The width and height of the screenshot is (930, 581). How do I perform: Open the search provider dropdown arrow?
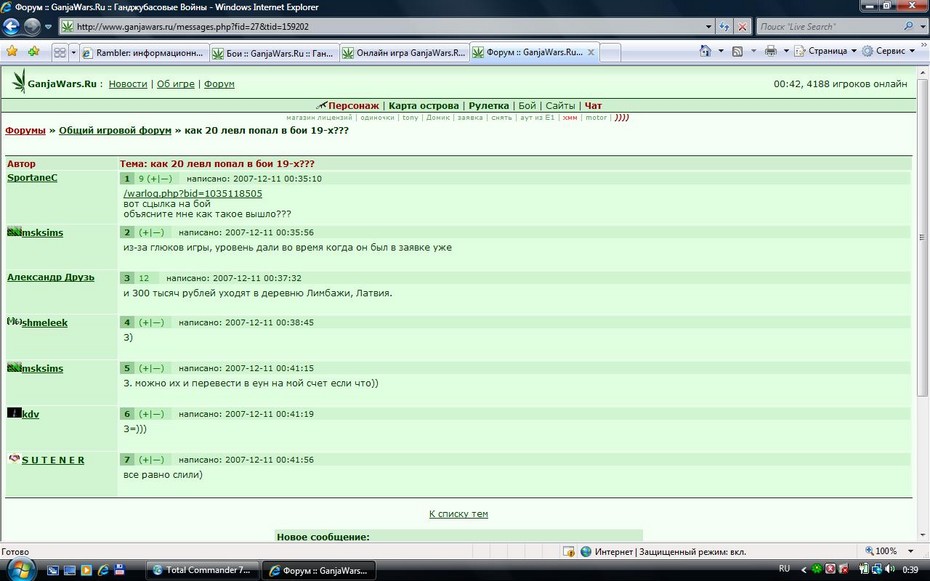pyautogui.click(x=922, y=27)
